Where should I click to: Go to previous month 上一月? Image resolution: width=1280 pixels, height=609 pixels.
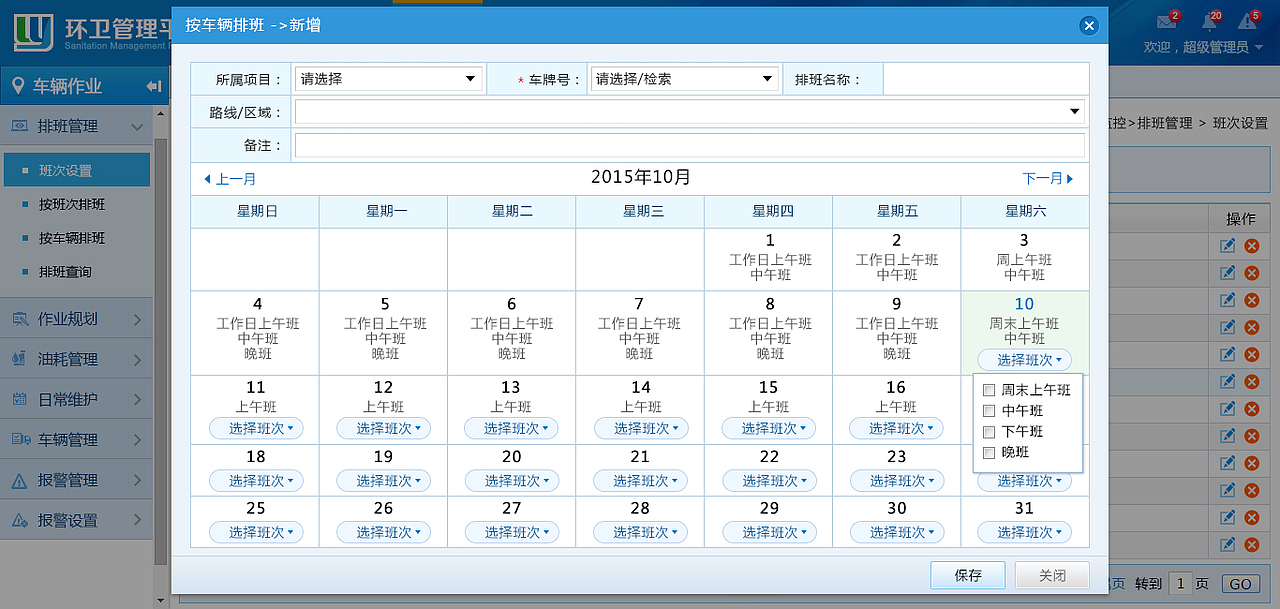coord(230,179)
